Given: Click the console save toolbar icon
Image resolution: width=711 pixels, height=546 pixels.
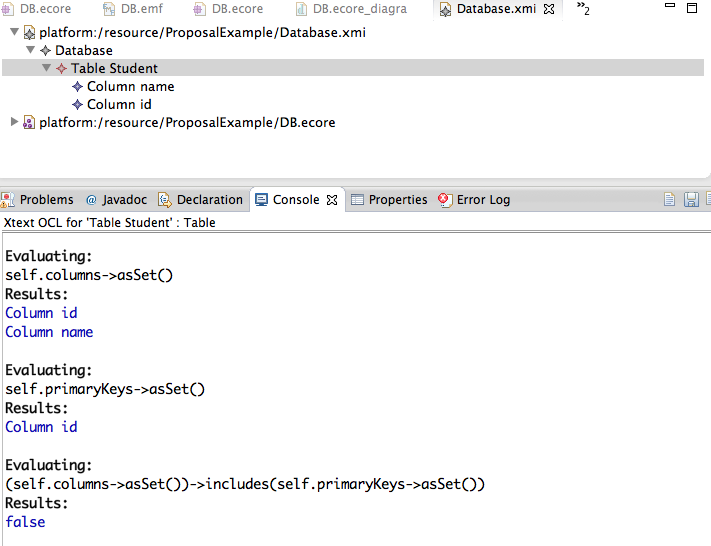Looking at the screenshot, I should 691,200.
